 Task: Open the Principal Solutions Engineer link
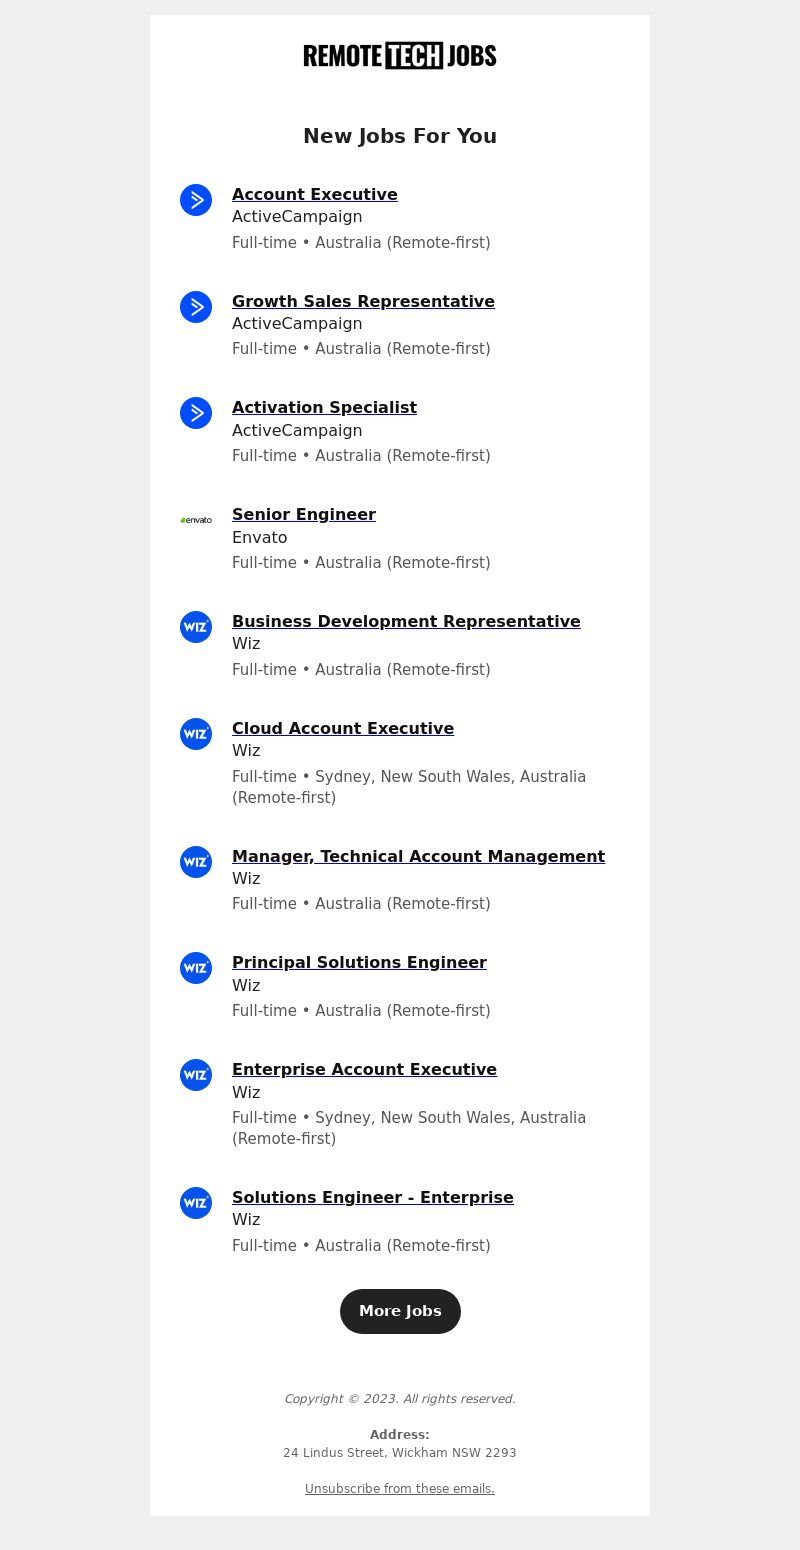click(359, 962)
